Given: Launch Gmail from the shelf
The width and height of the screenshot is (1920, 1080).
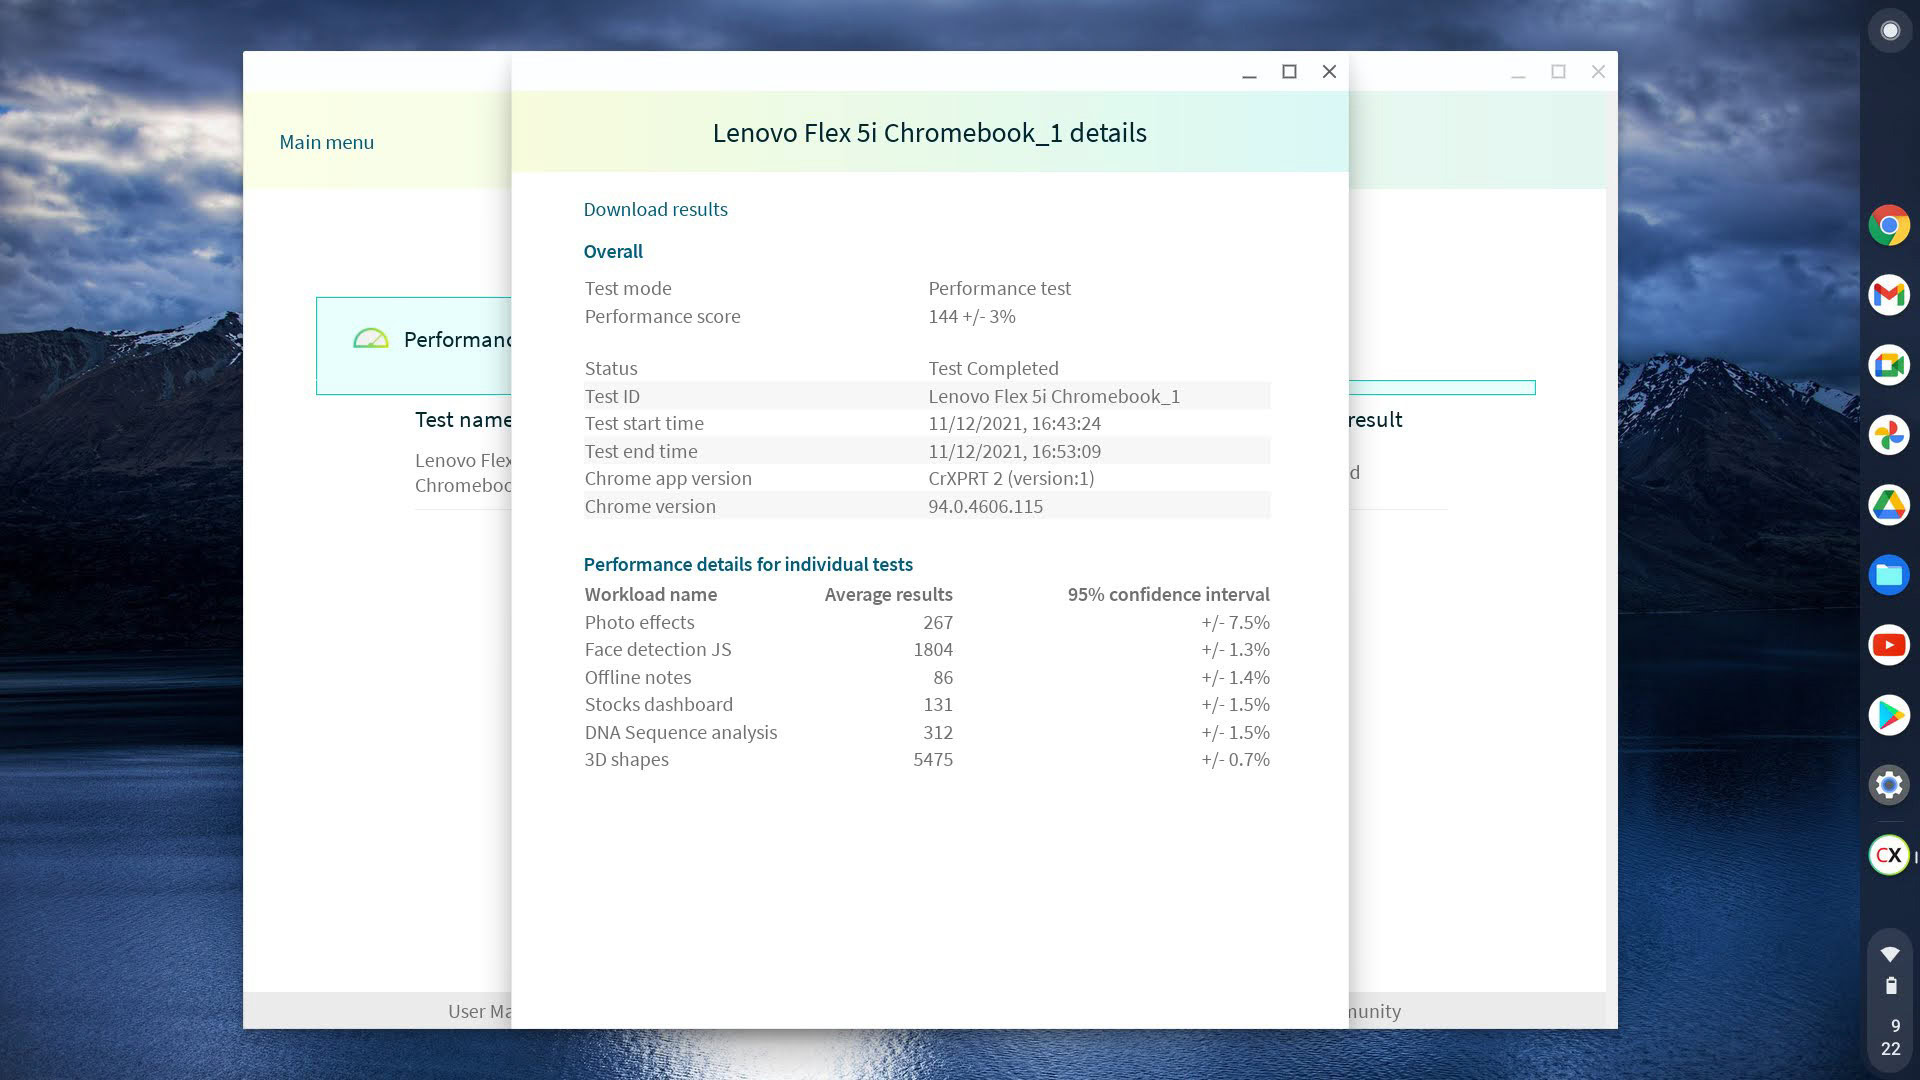Looking at the screenshot, I should [x=1889, y=295].
